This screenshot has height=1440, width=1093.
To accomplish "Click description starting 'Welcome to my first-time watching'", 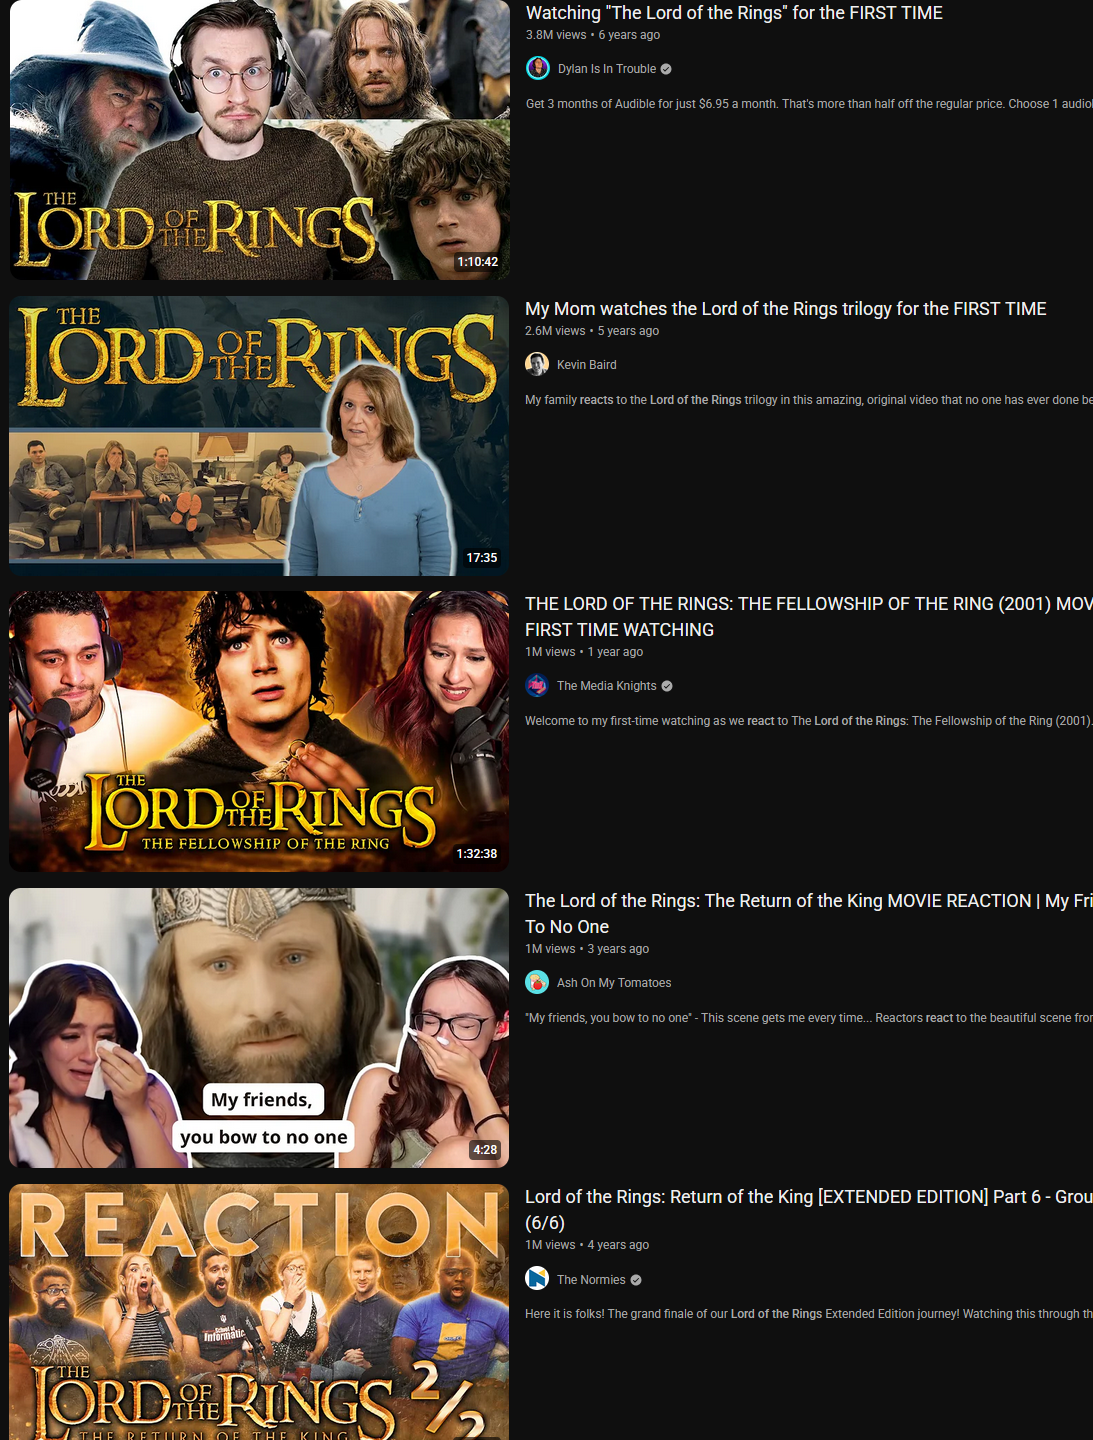I will pos(809,721).
